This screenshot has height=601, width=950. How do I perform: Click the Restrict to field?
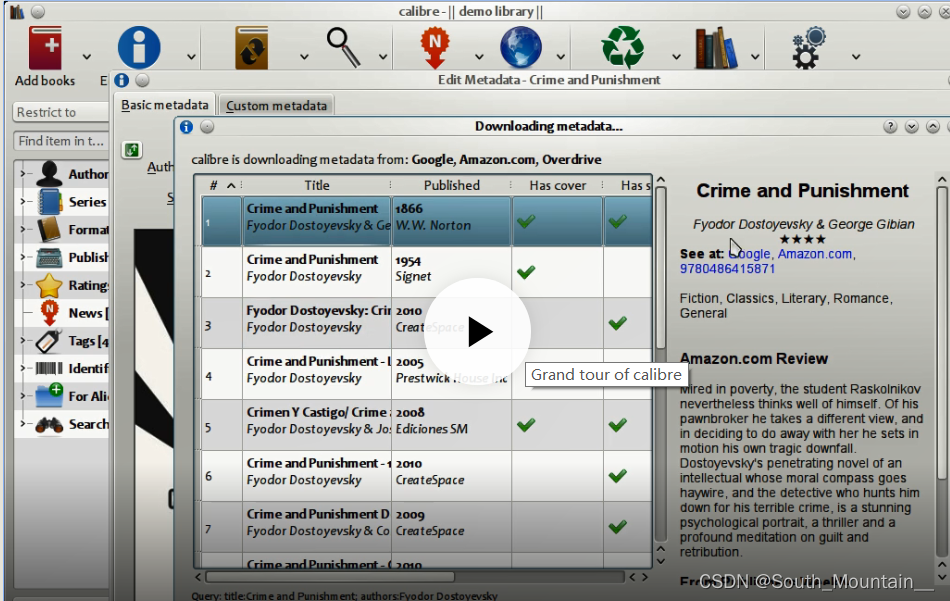coord(61,112)
